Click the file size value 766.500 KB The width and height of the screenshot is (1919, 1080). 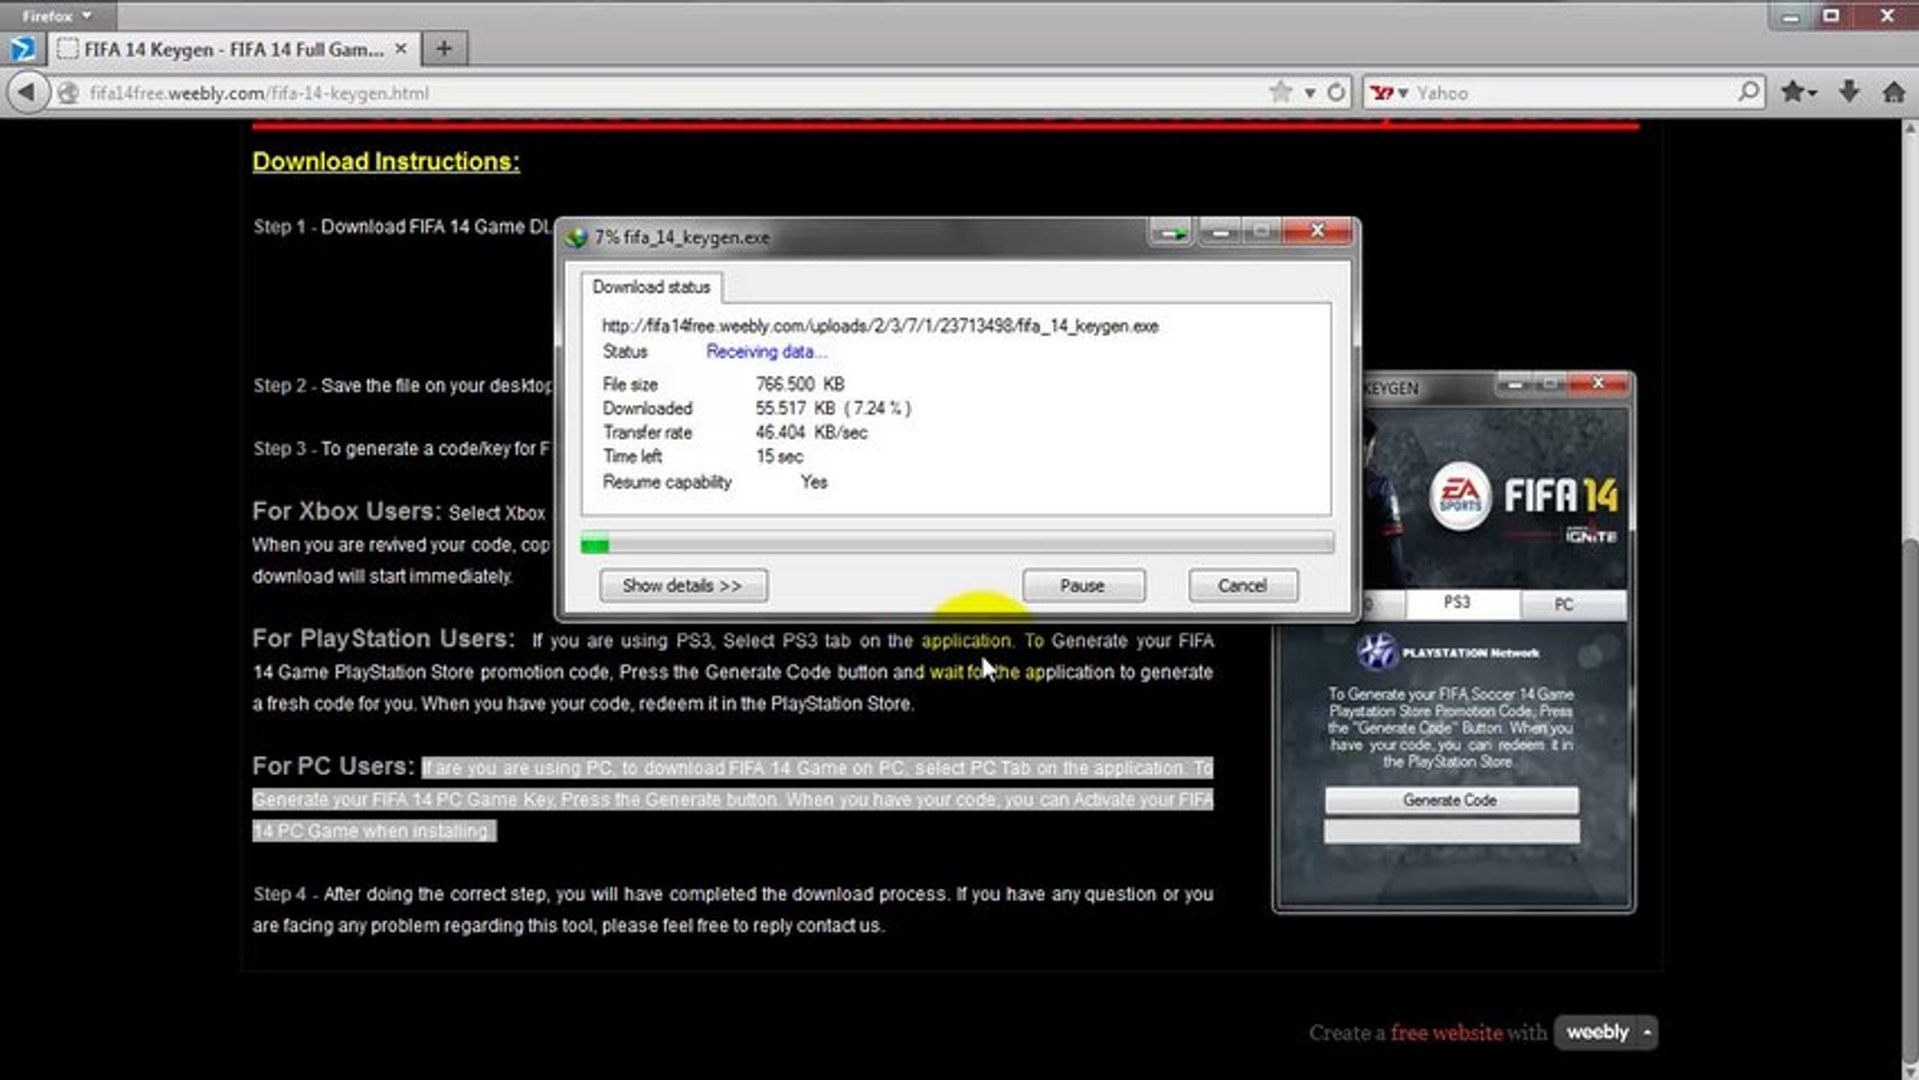pyautogui.click(x=800, y=384)
